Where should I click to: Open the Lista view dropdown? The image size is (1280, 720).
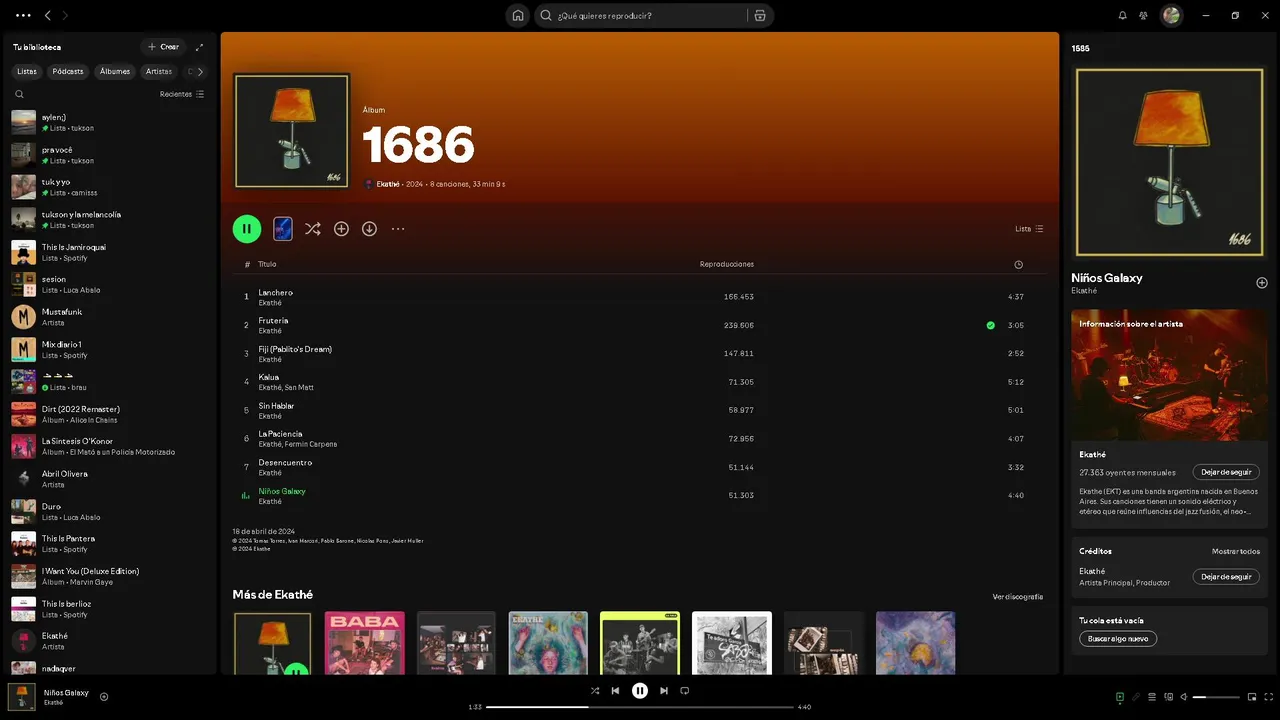tap(1029, 229)
